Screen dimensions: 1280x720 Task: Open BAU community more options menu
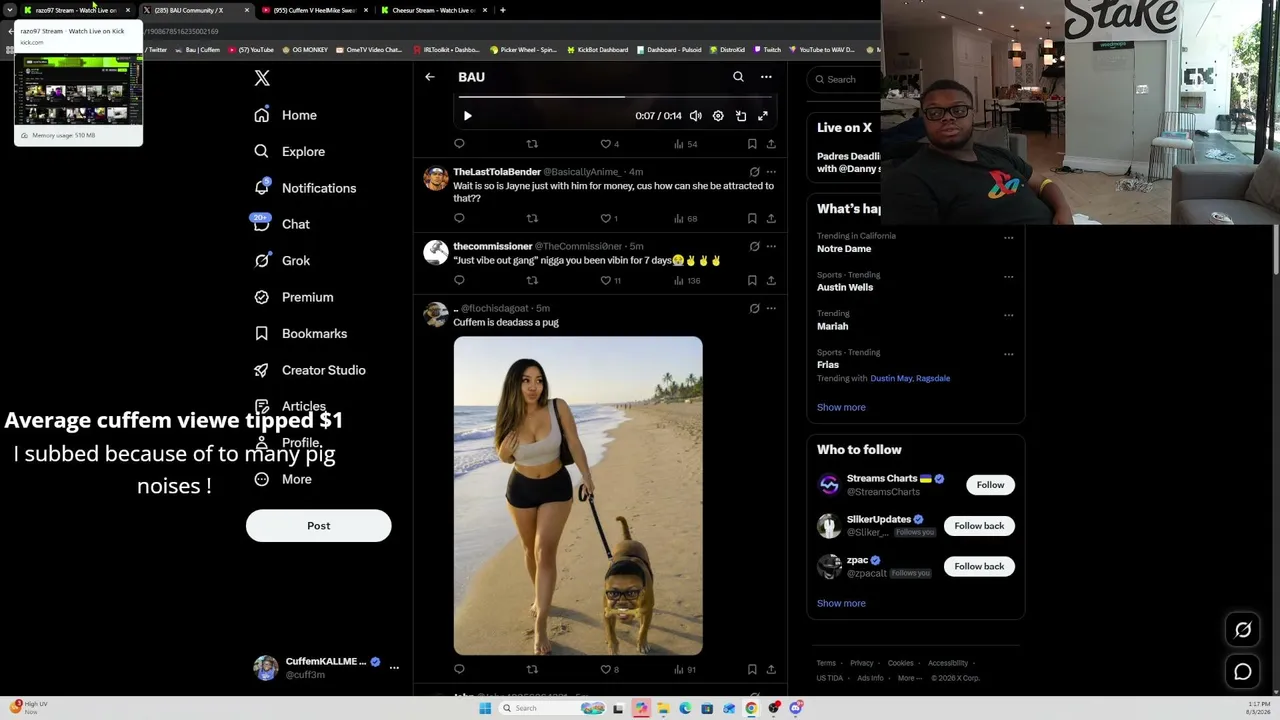point(766,77)
